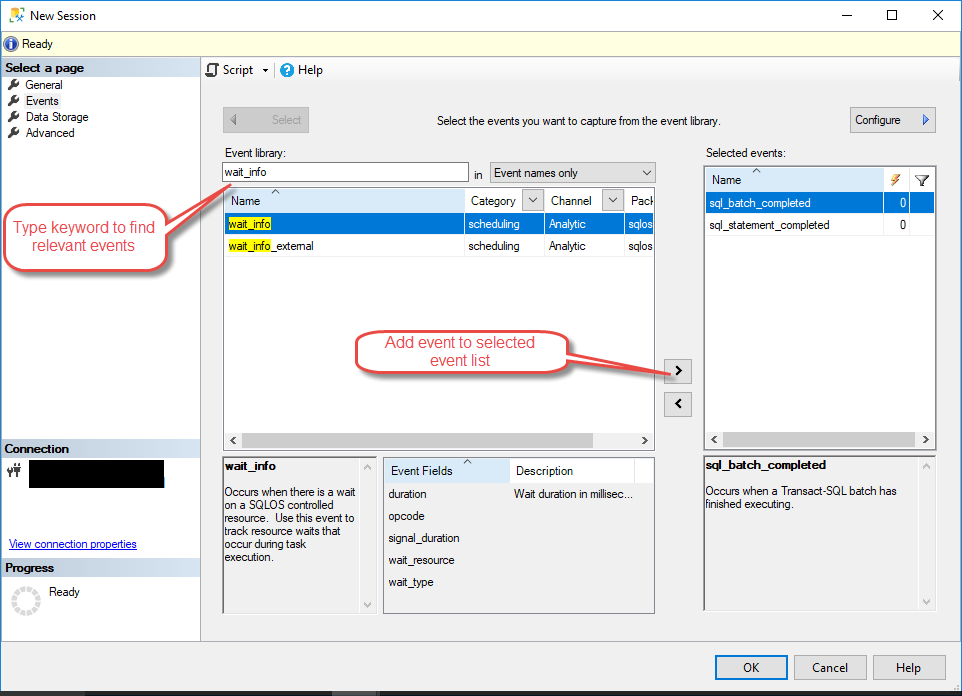Viewport: 962px width, 696px height.
Task: Select the Events page in Select a page
Action: click(40, 100)
